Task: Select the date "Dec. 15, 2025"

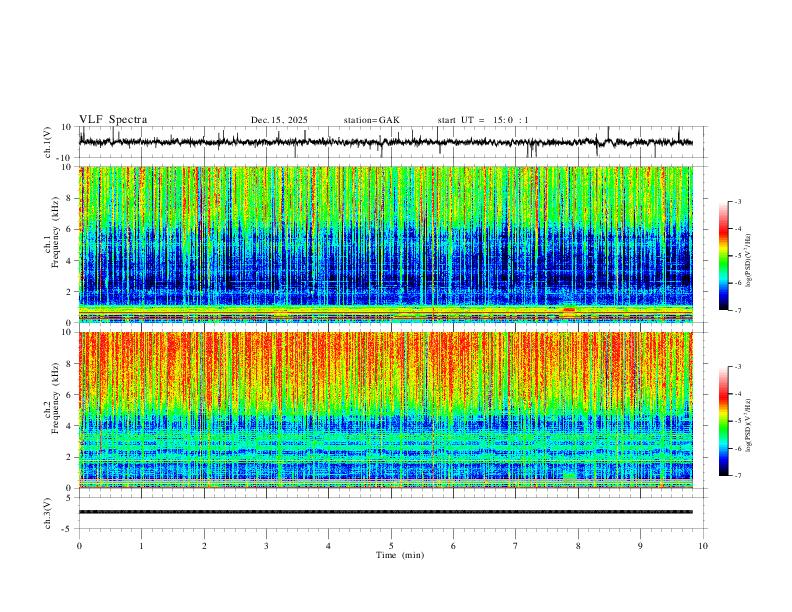Action: (x=279, y=120)
